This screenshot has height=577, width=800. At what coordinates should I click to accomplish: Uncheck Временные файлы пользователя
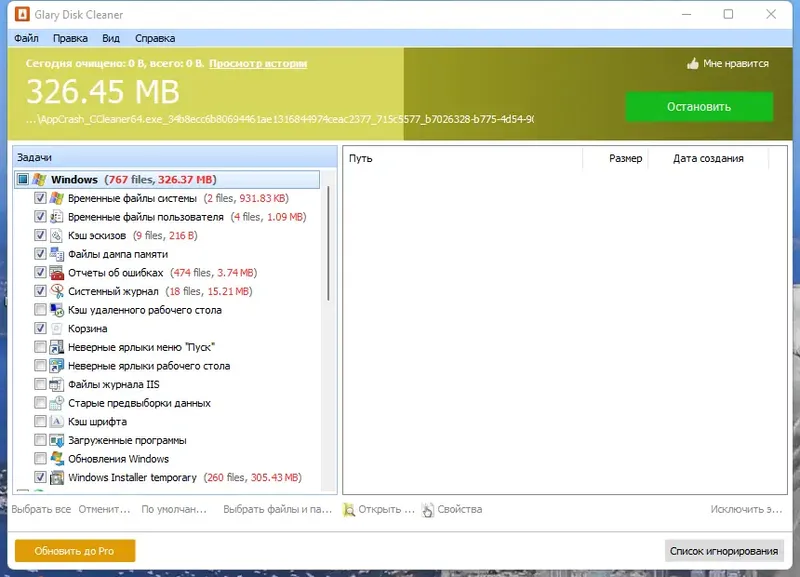40,217
